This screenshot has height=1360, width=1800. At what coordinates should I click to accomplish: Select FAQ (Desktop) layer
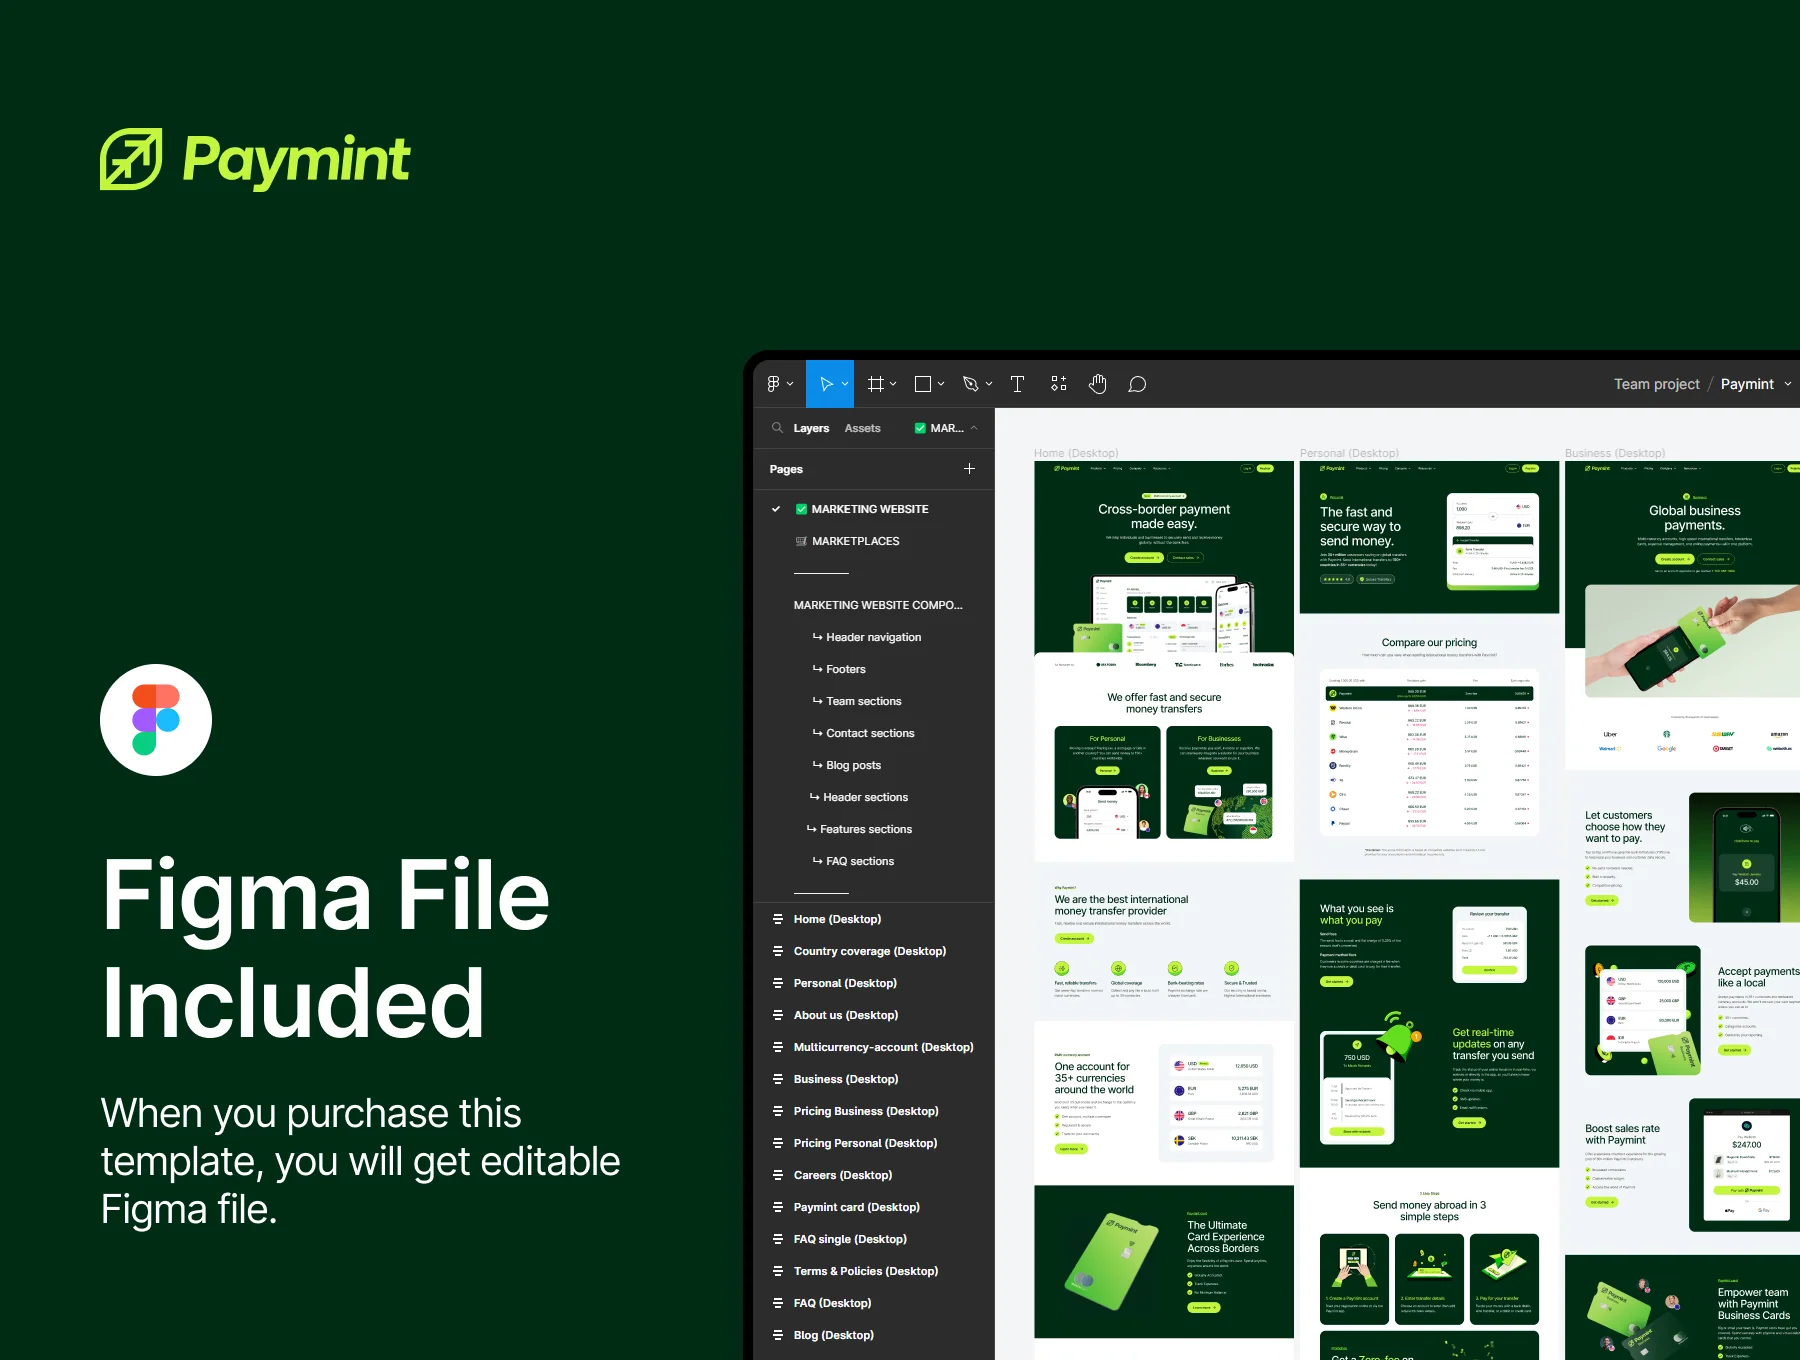pos(832,1303)
